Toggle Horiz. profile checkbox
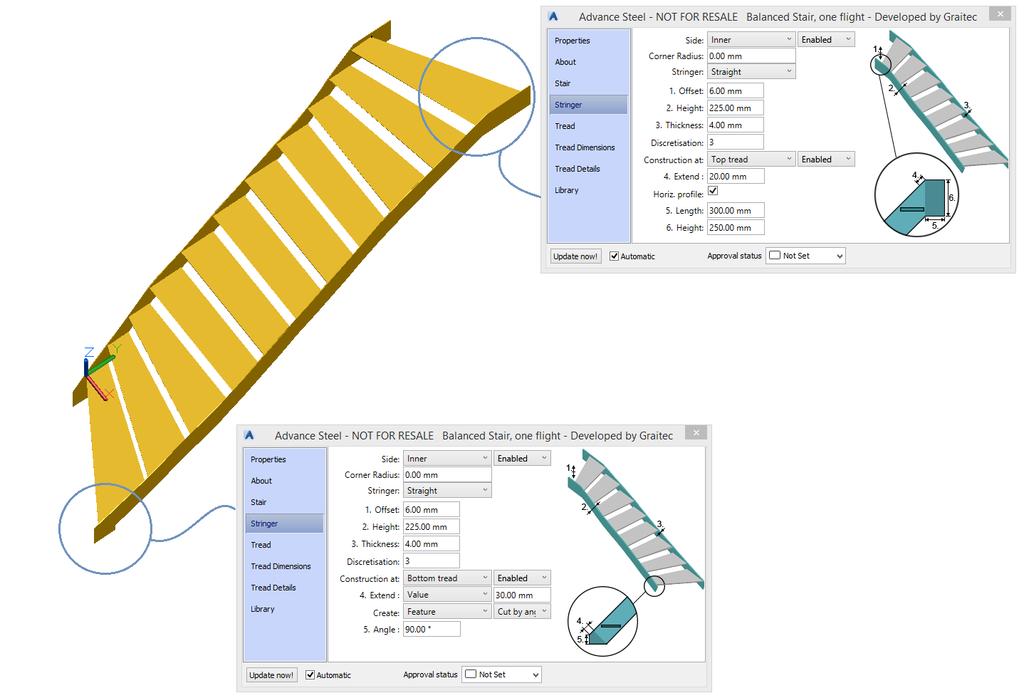The height and width of the screenshot is (698, 1024). 713,191
